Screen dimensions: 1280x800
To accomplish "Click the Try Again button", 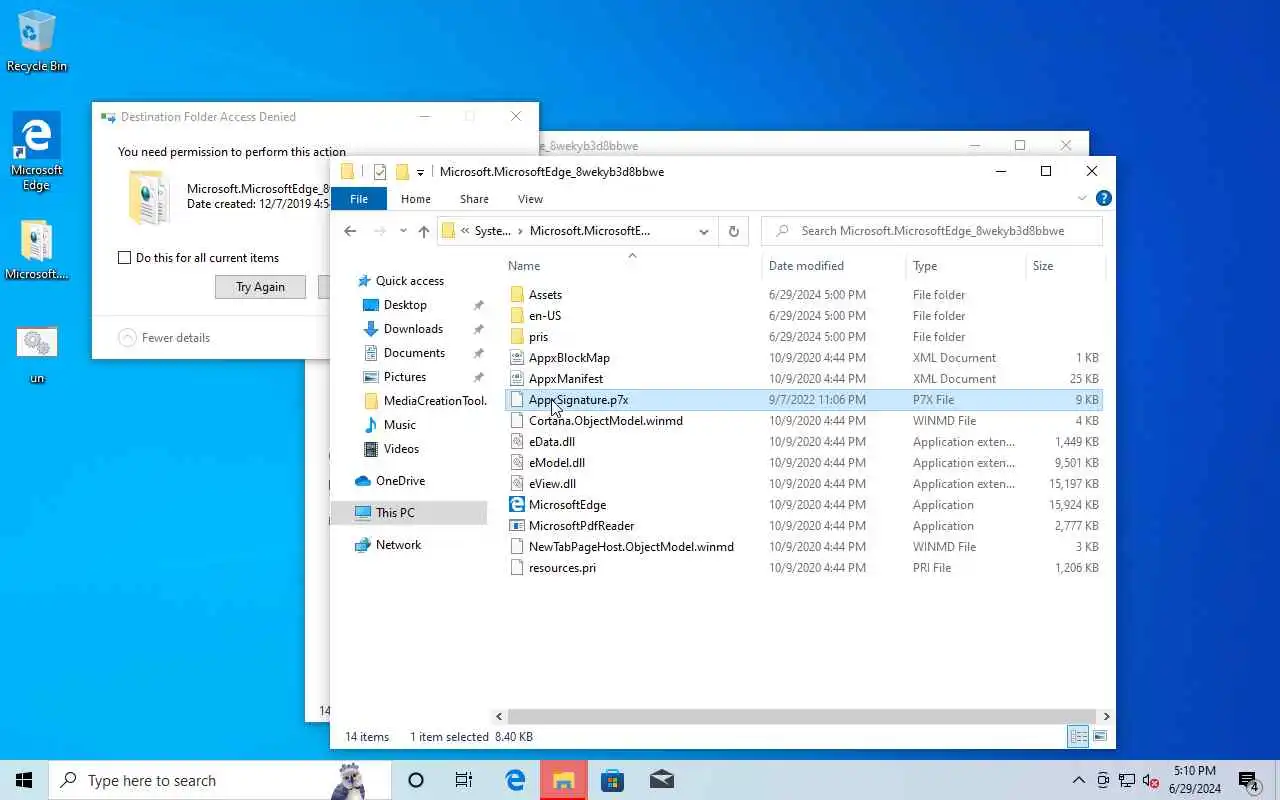I will pos(260,287).
